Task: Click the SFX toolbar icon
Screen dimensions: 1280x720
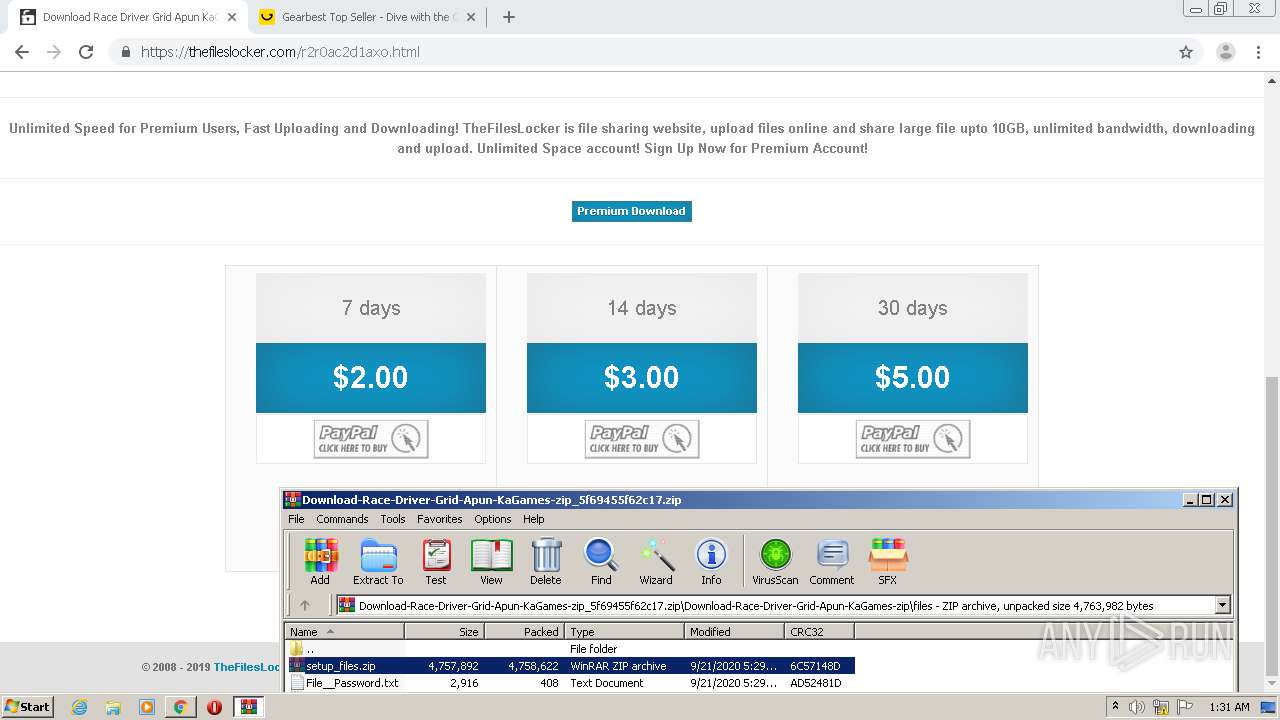Action: click(x=887, y=561)
